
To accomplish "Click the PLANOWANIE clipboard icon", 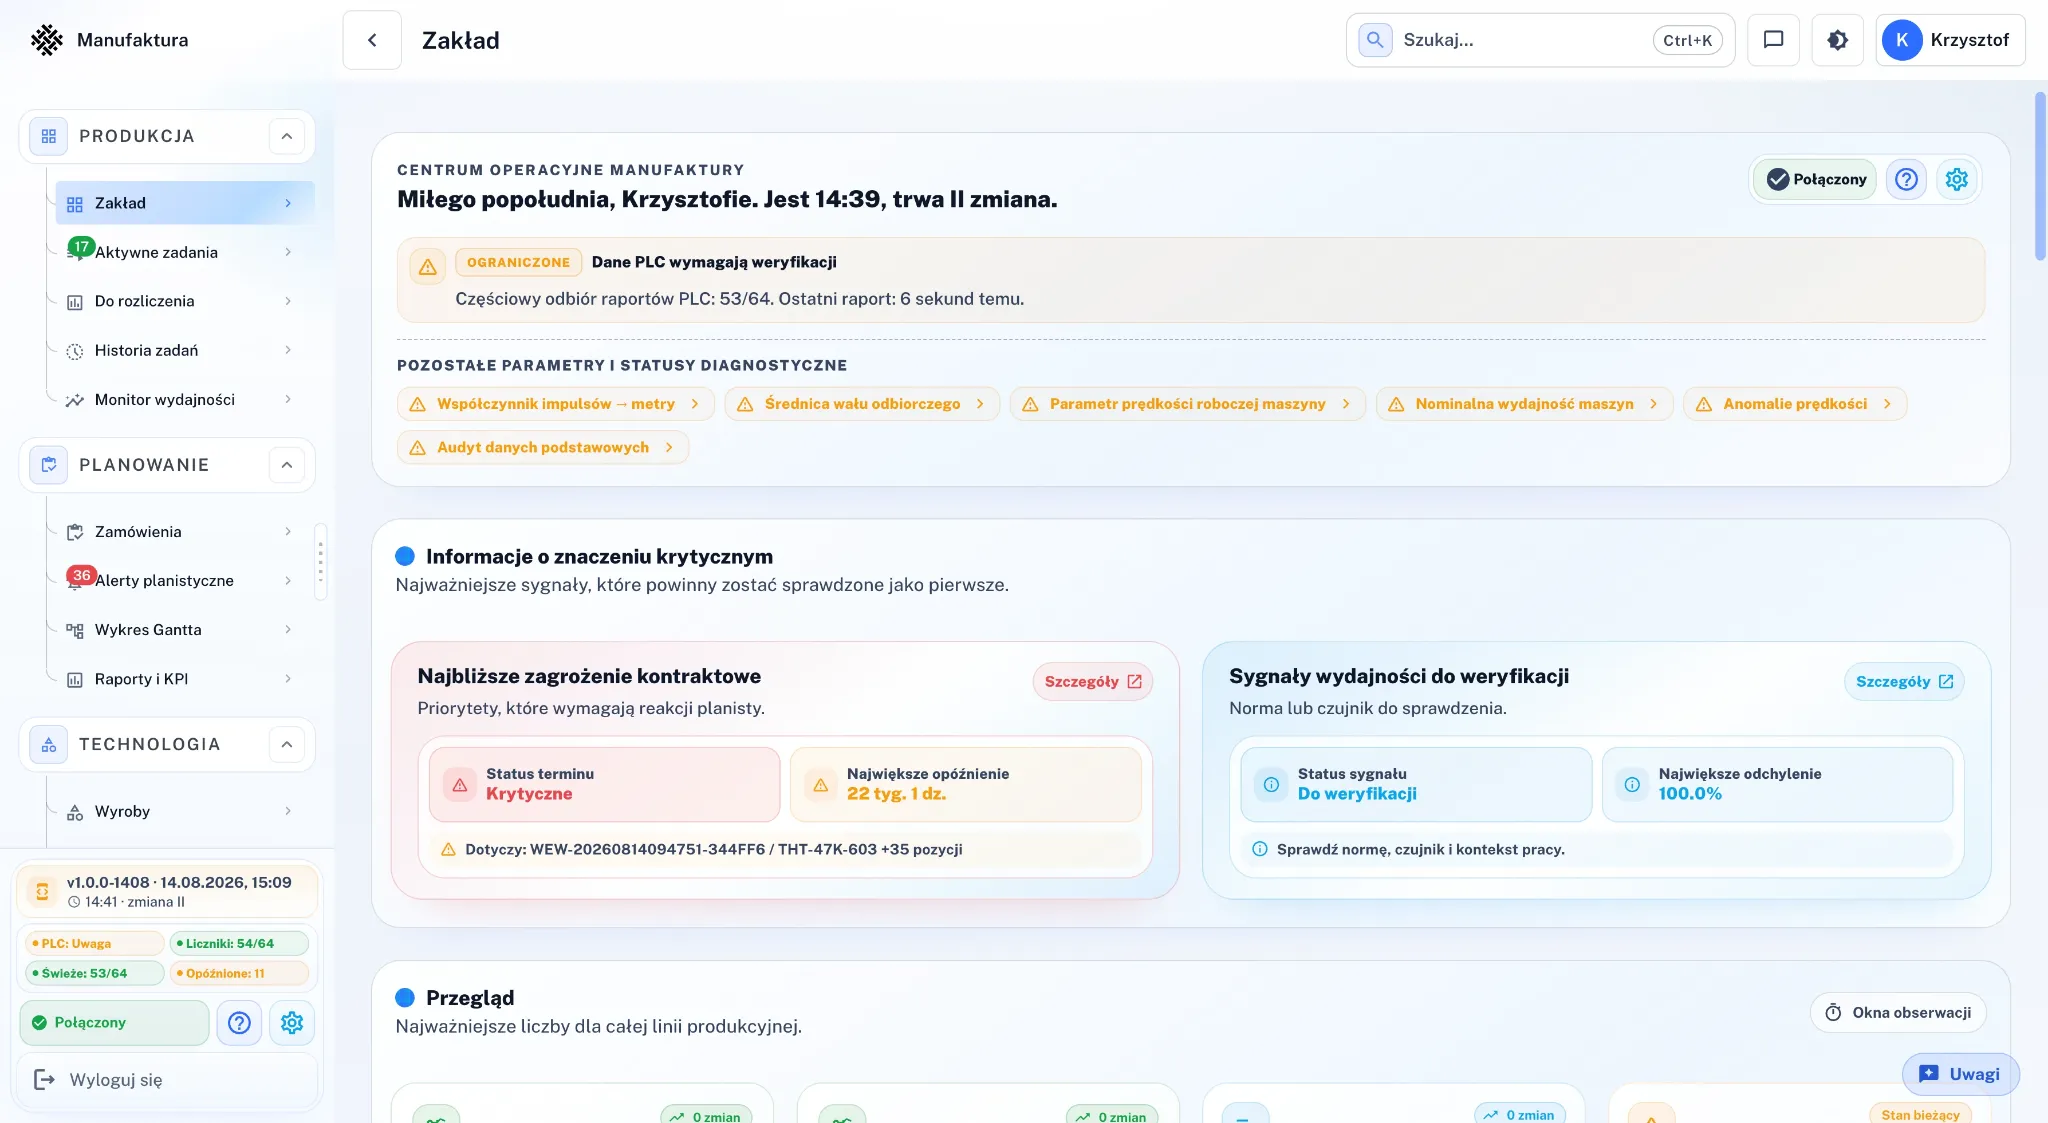I will [48, 465].
